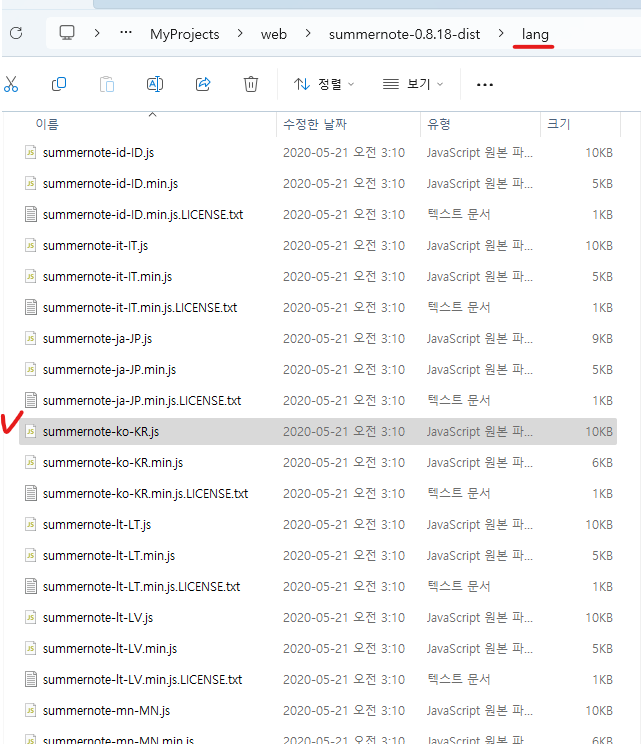Click the 10KB size cell of summernote-mn-MN.js
The height and width of the screenshot is (744, 641).
pyautogui.click(x=599, y=711)
